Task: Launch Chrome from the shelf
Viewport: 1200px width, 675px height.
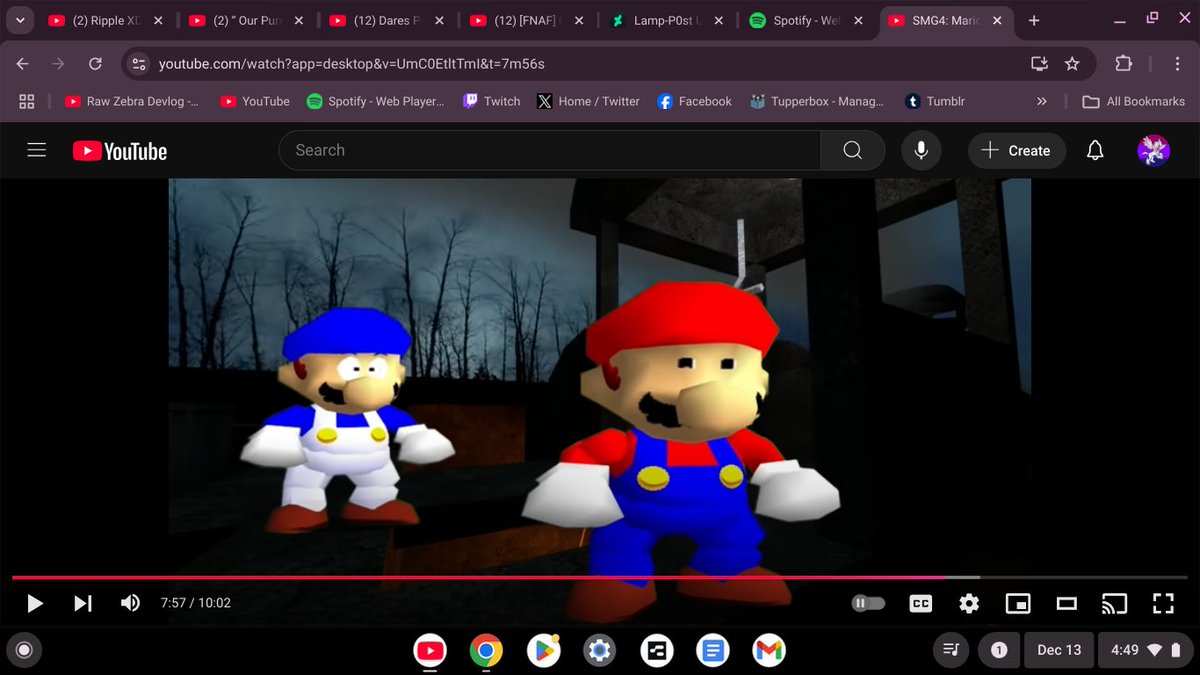Action: [x=486, y=651]
